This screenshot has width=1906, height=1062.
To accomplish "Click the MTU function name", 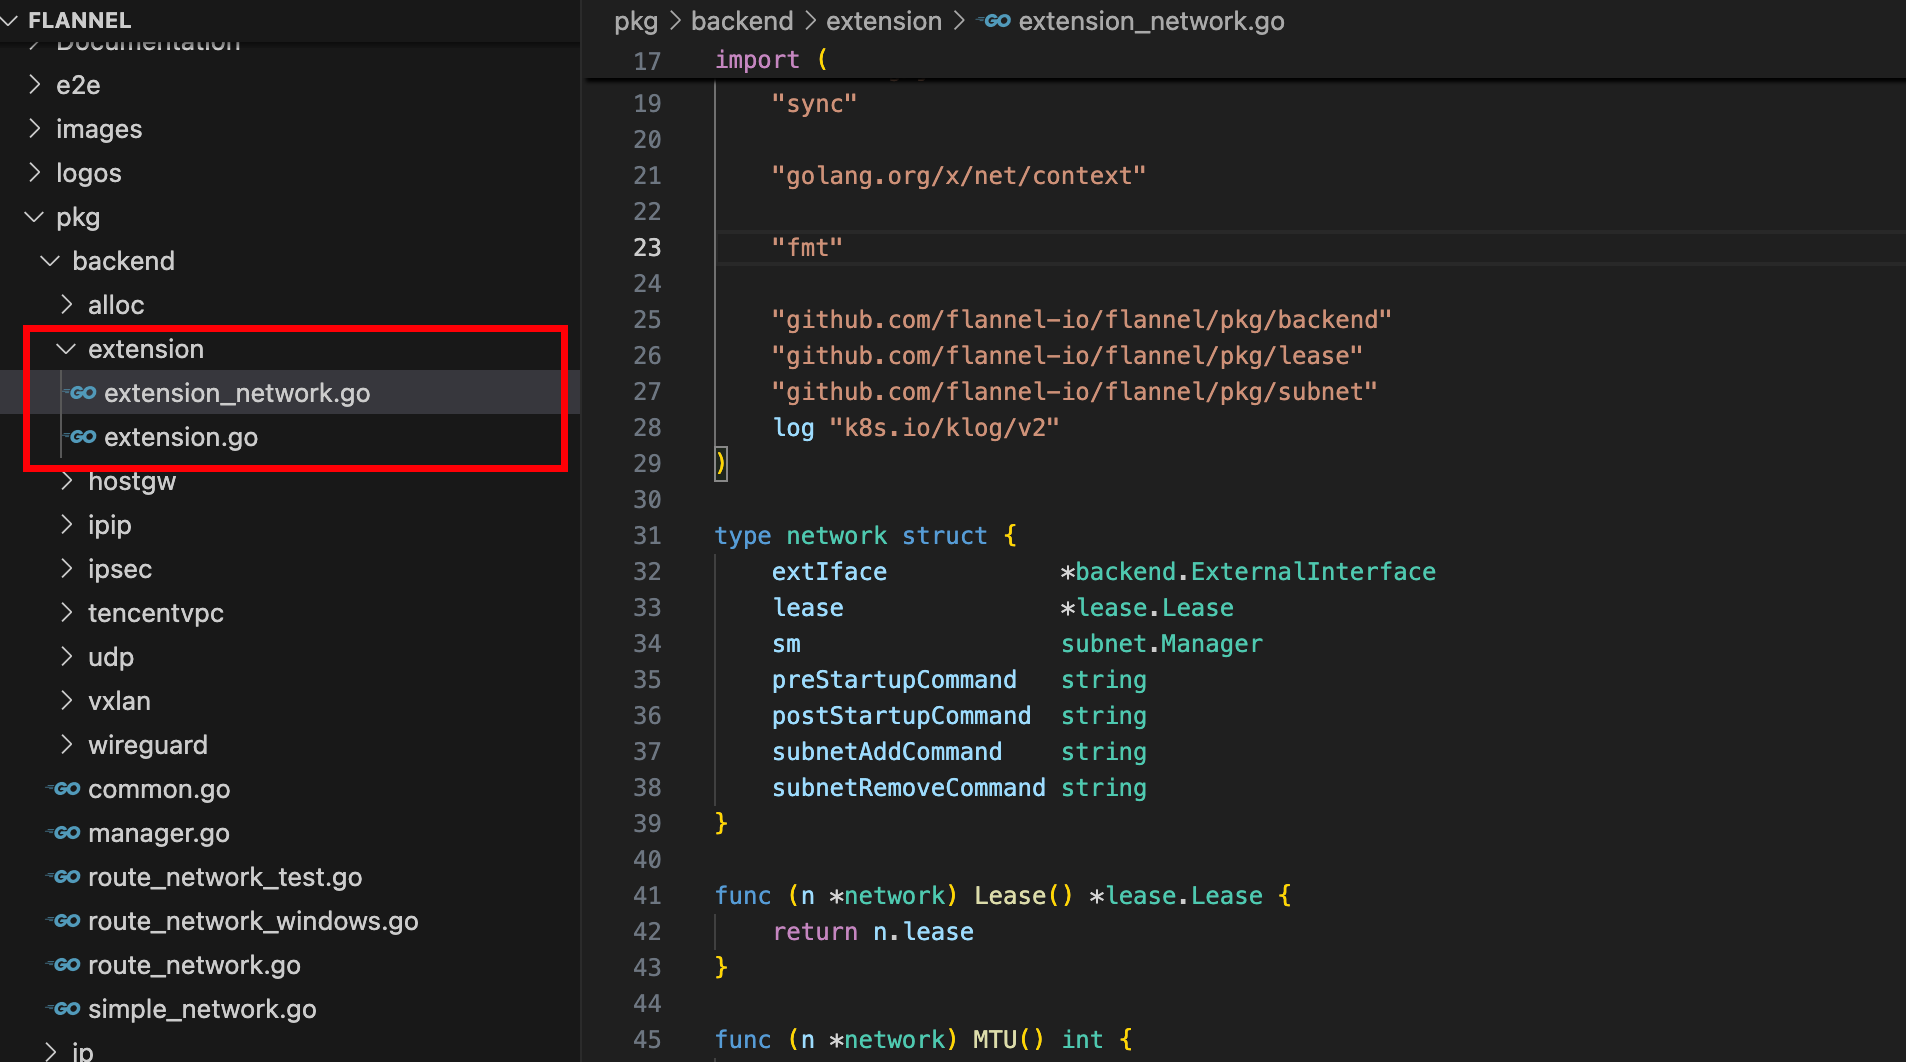I will coord(995,1039).
